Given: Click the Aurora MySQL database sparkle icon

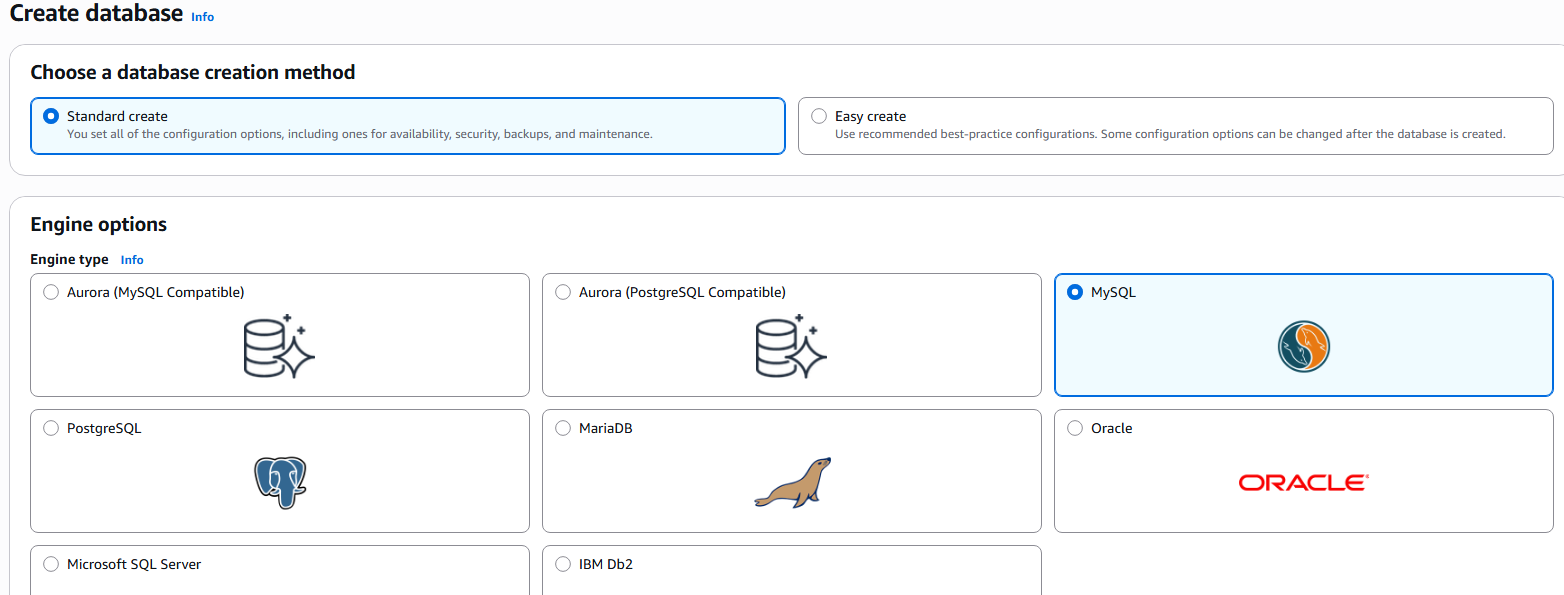Looking at the screenshot, I should 280,346.
